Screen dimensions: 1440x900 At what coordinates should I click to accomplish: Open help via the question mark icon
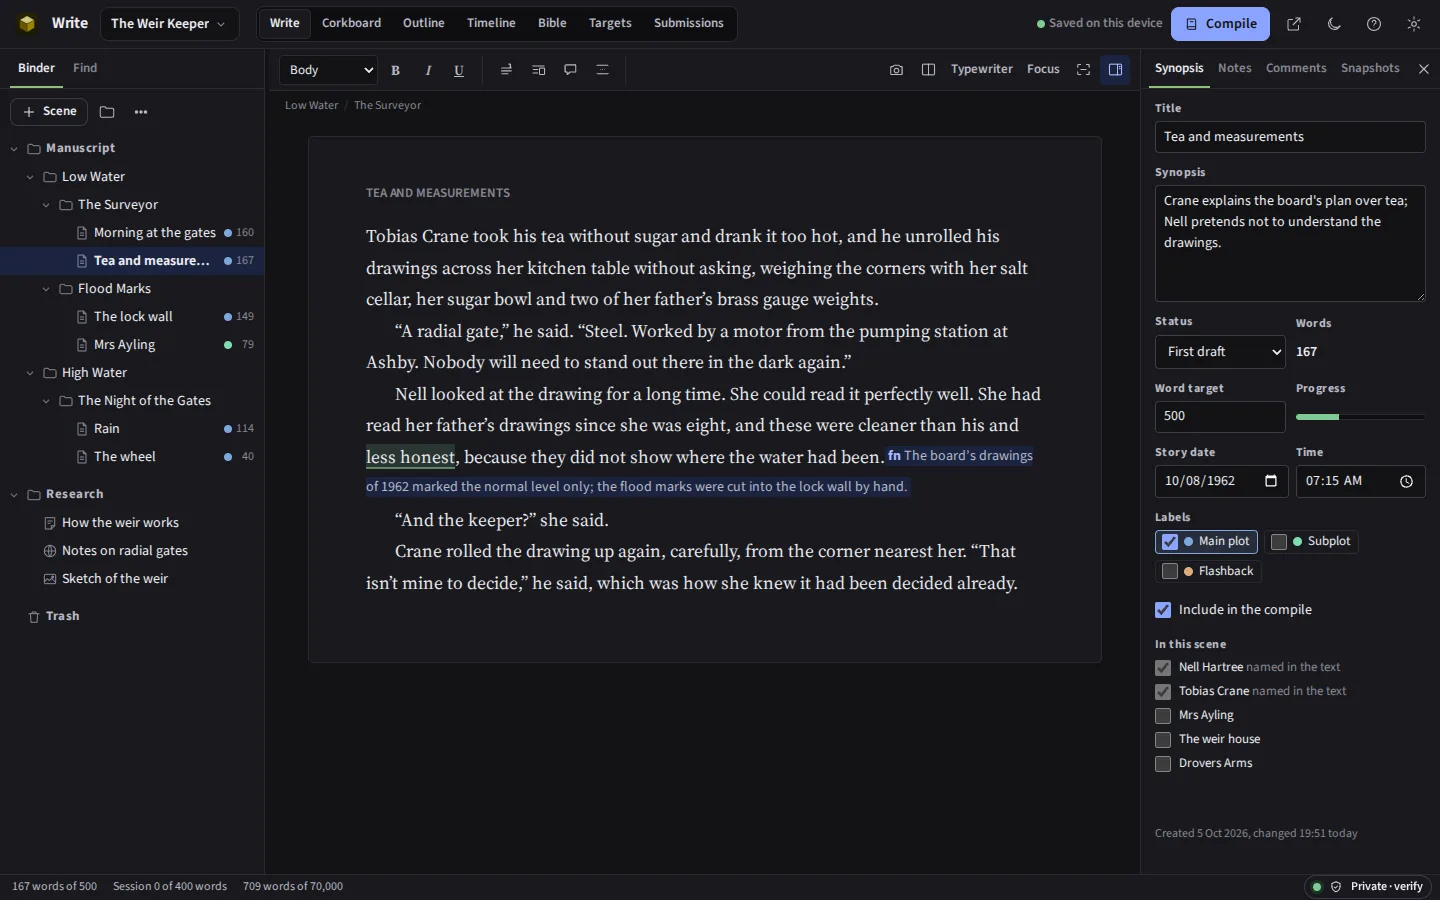click(1374, 24)
